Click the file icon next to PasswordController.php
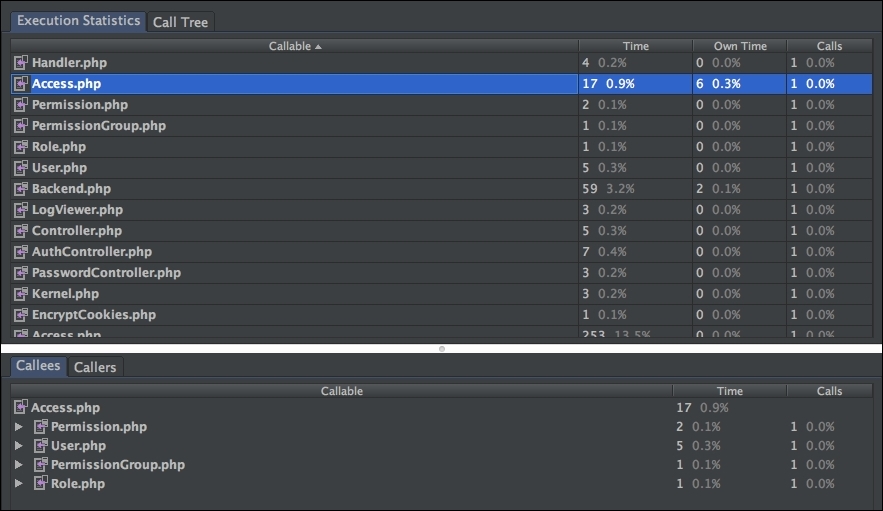The image size is (883, 511). pos(21,273)
